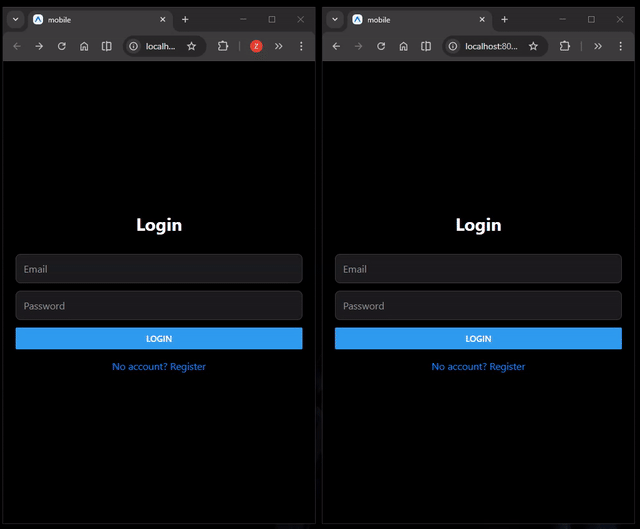Reload the page in right window

coord(381,46)
